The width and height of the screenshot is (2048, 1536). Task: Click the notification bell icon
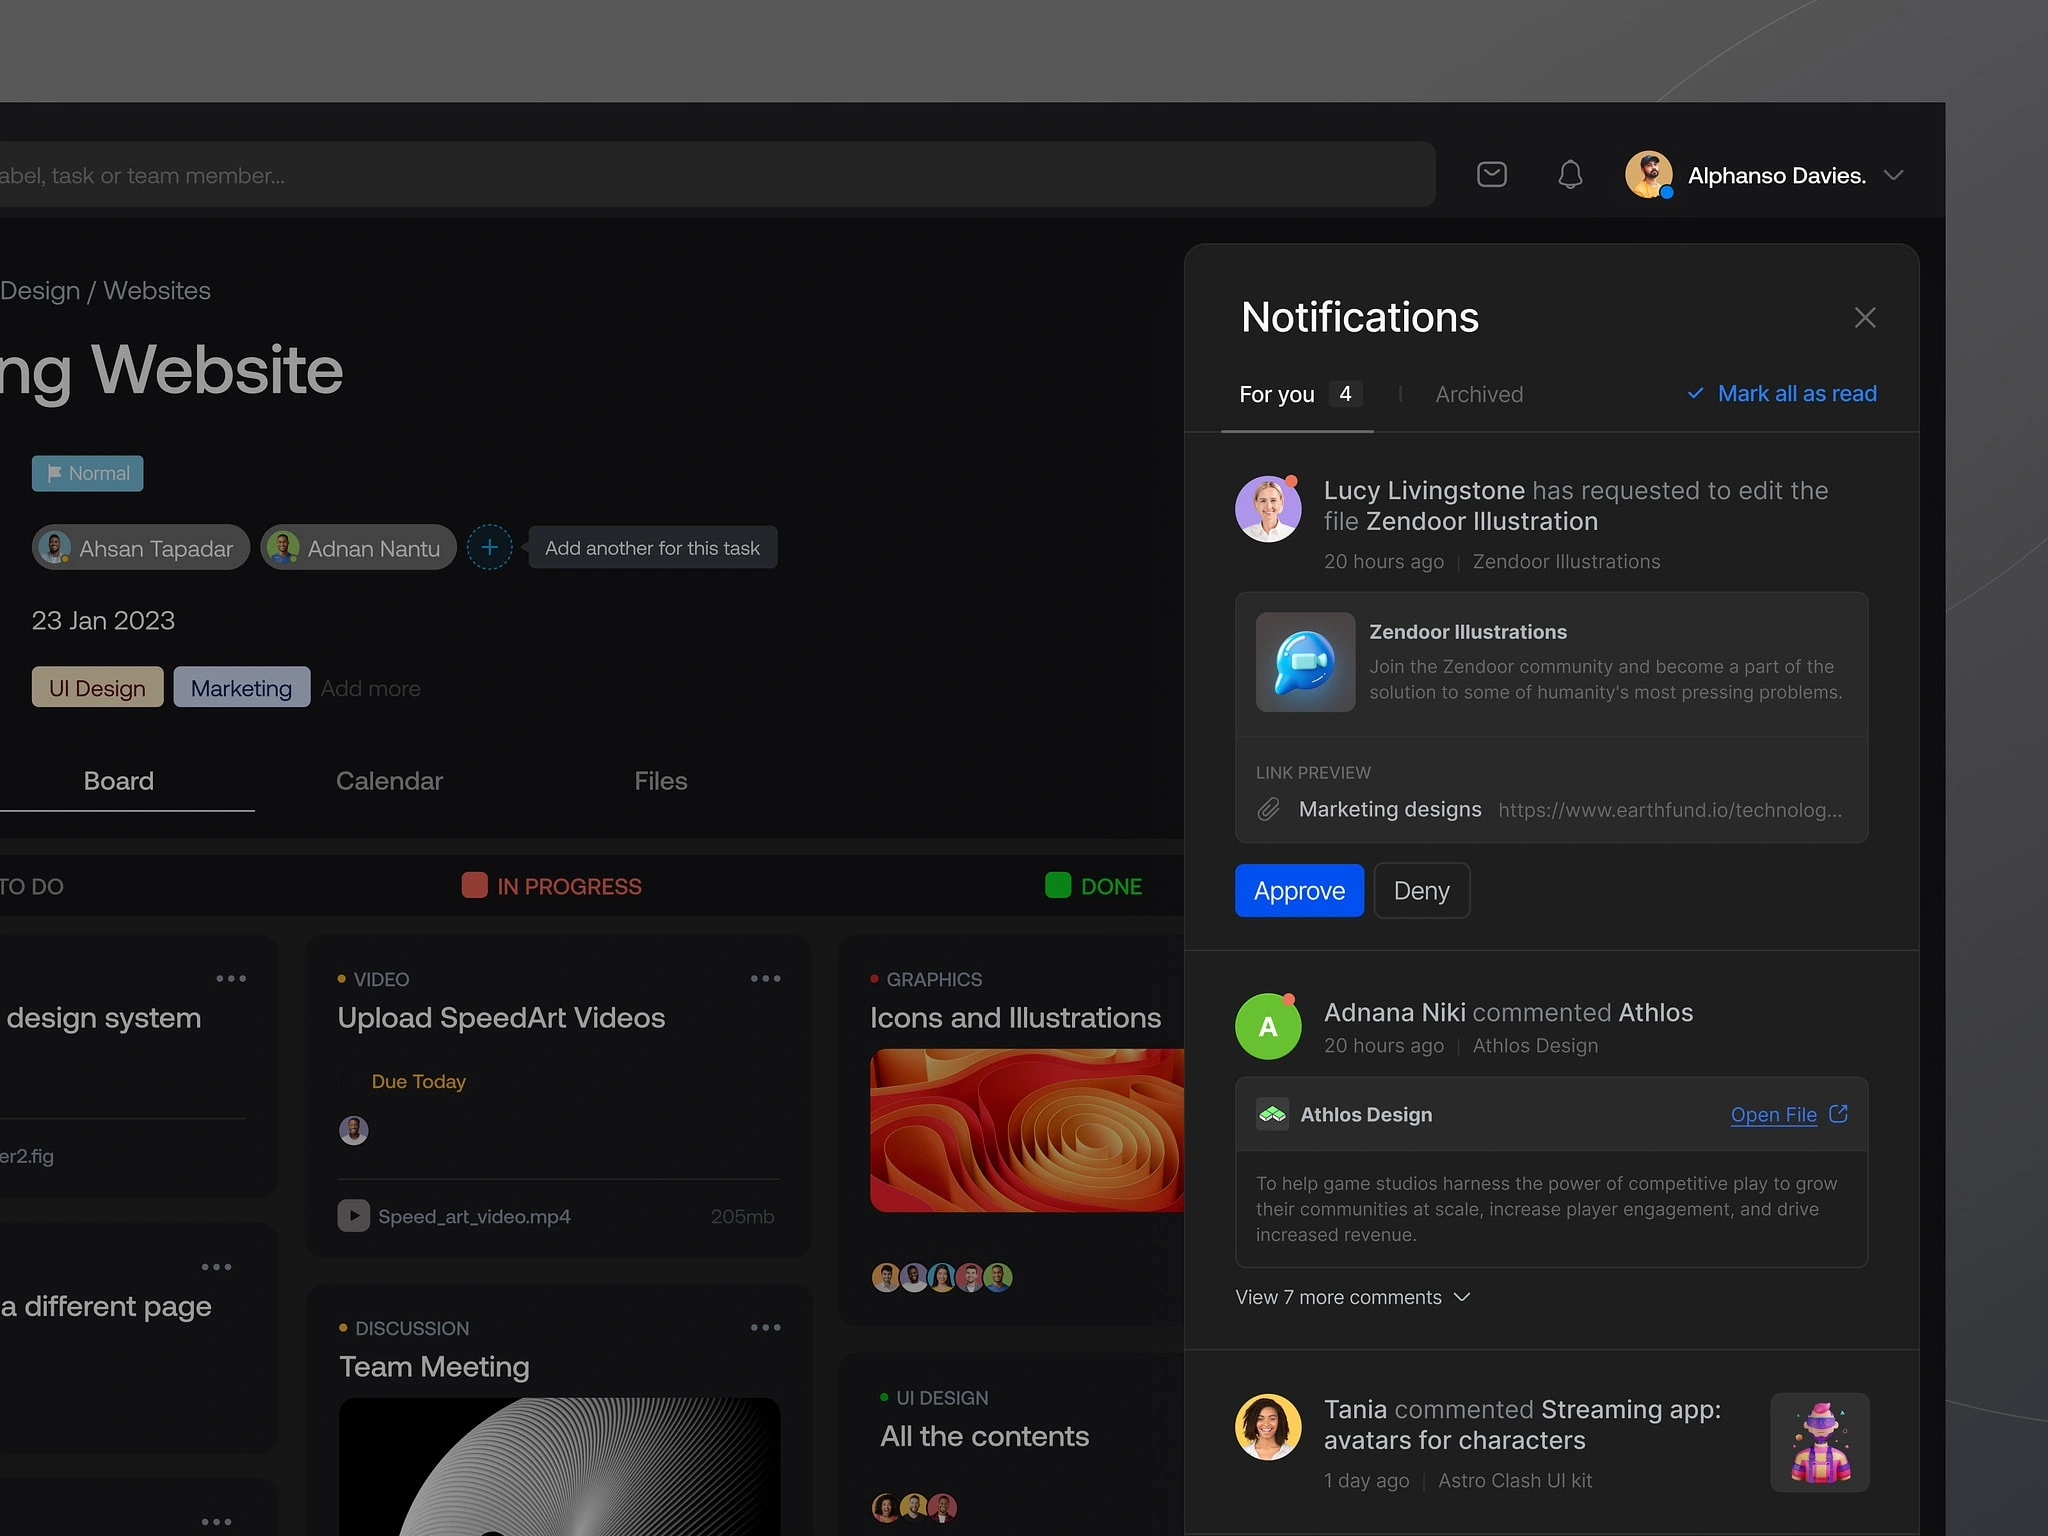point(1570,175)
